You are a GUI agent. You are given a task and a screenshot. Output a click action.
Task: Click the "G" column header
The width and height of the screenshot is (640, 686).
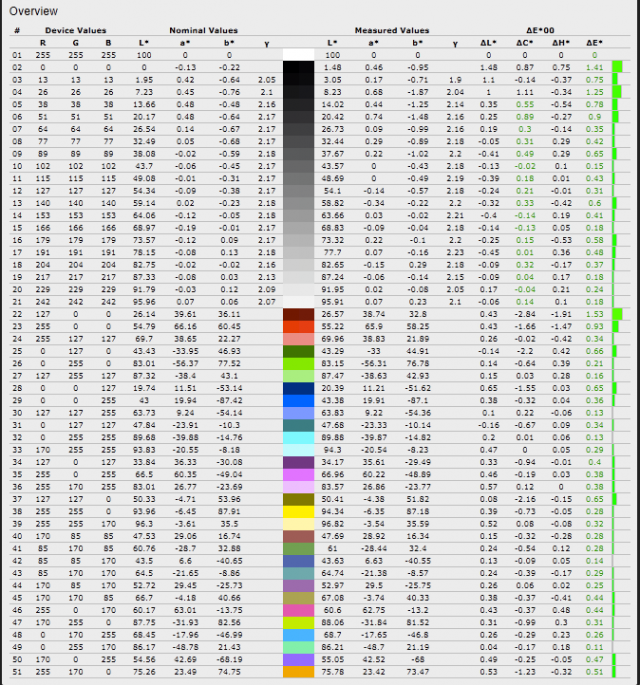76,42
